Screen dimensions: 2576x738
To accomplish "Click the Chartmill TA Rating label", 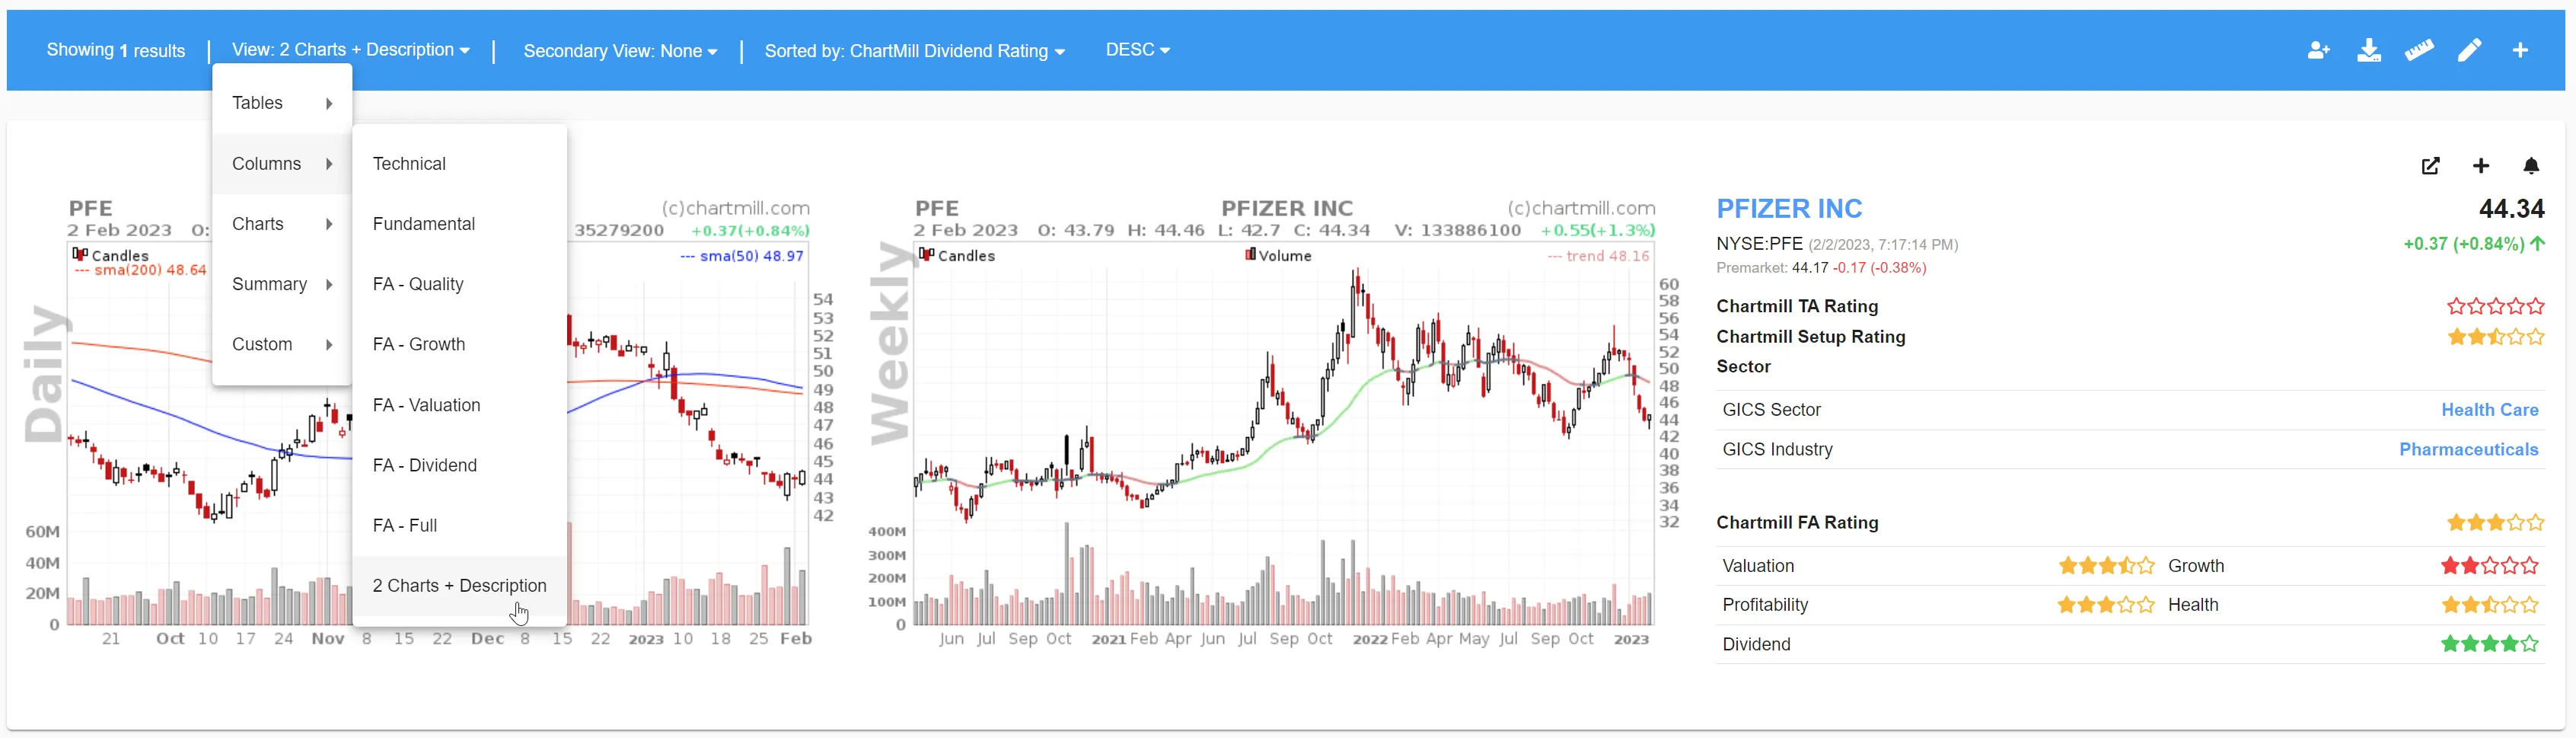I will pos(1797,307).
